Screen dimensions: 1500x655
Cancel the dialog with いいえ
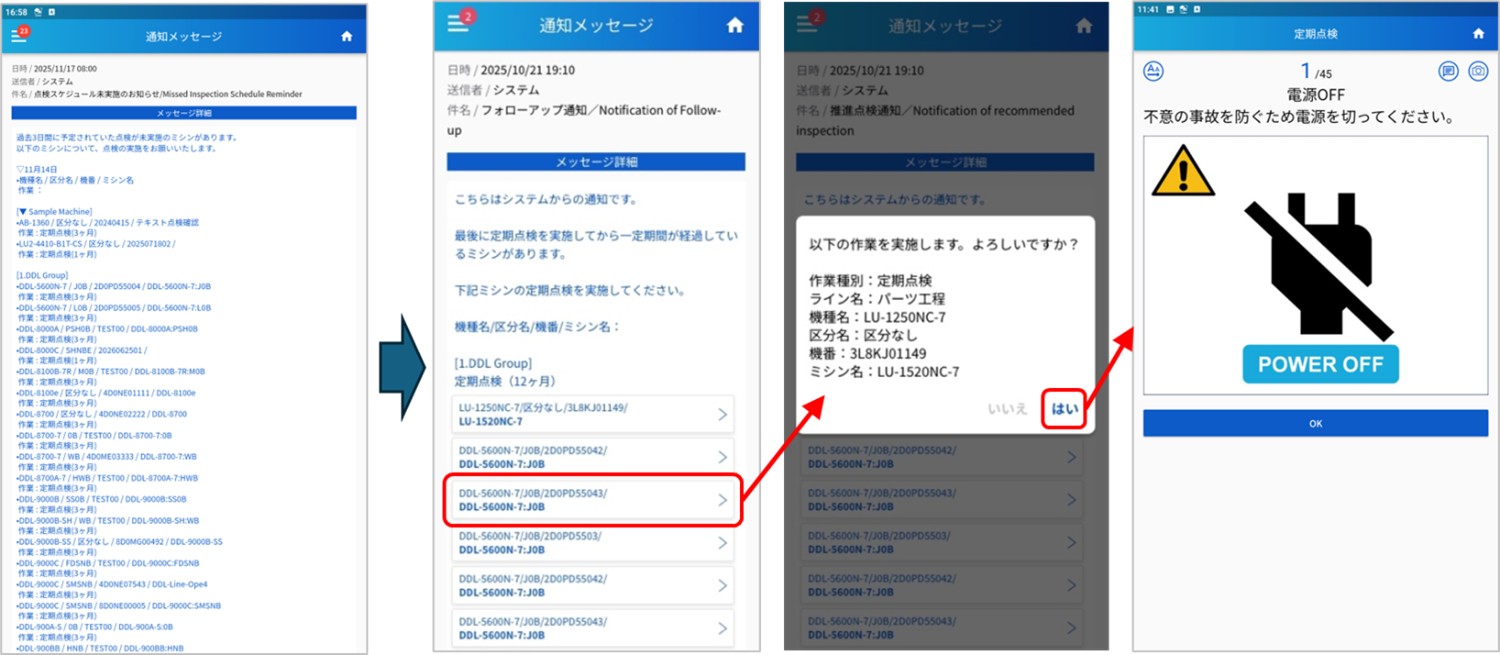[1007, 409]
